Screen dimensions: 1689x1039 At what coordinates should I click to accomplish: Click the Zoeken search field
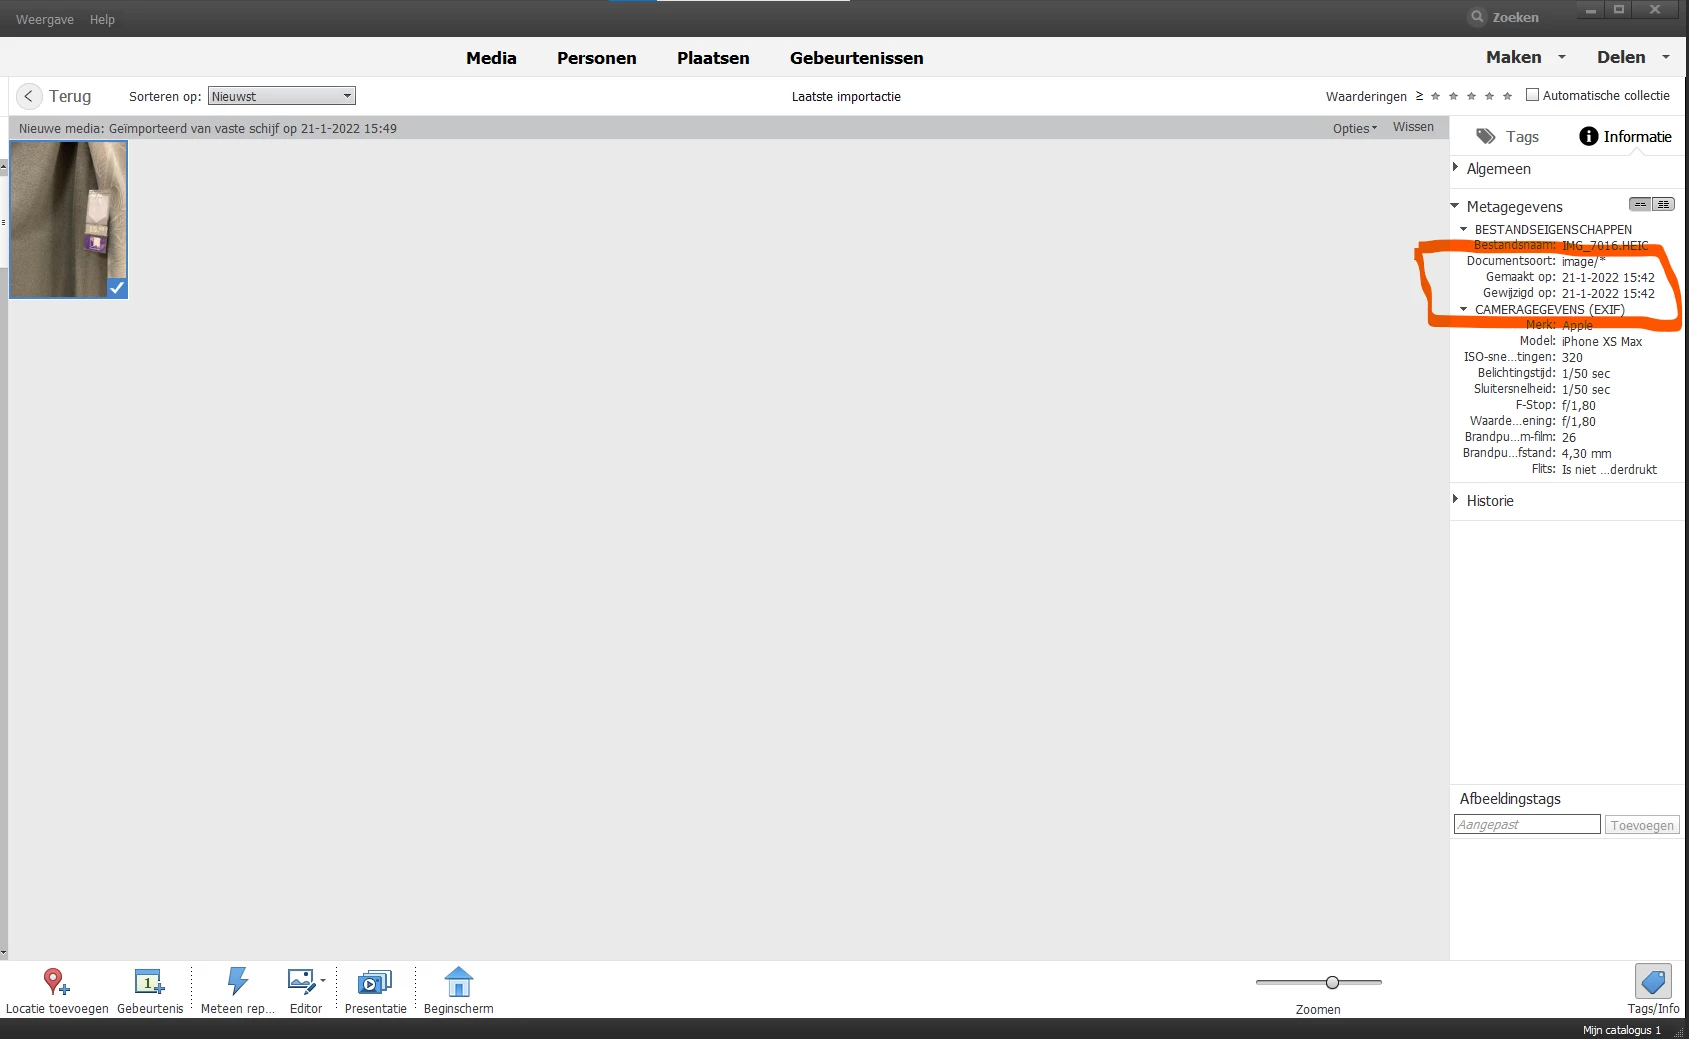click(x=1515, y=17)
